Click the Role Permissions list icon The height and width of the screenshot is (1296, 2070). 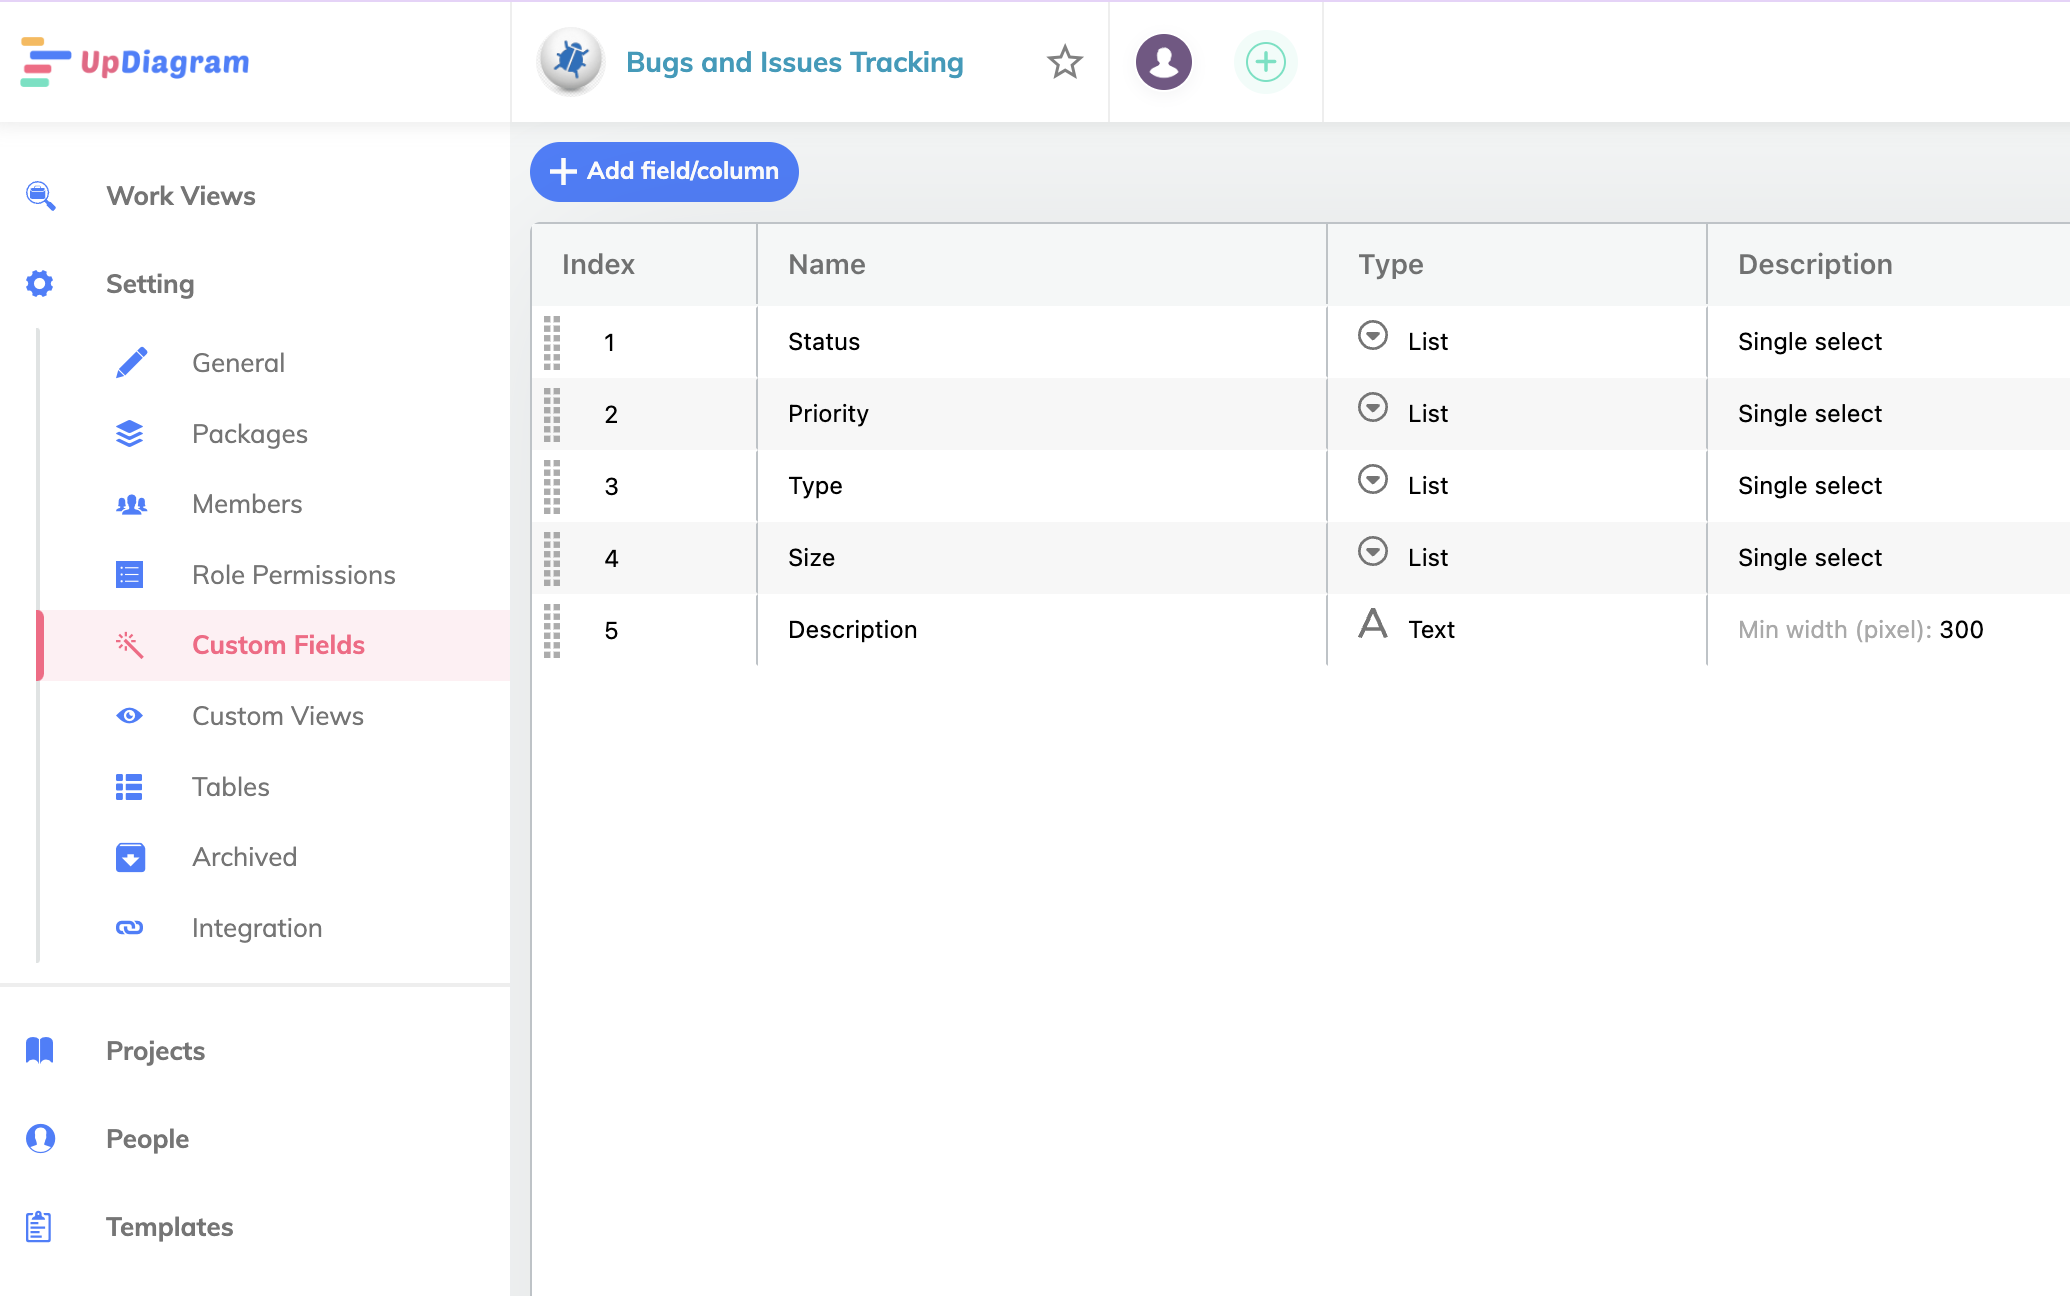pyautogui.click(x=130, y=574)
